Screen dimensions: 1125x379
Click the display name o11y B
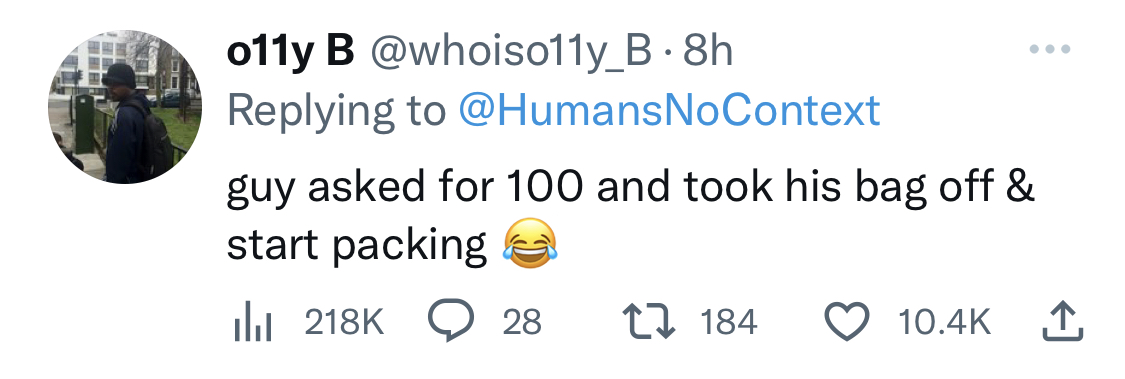coord(290,52)
